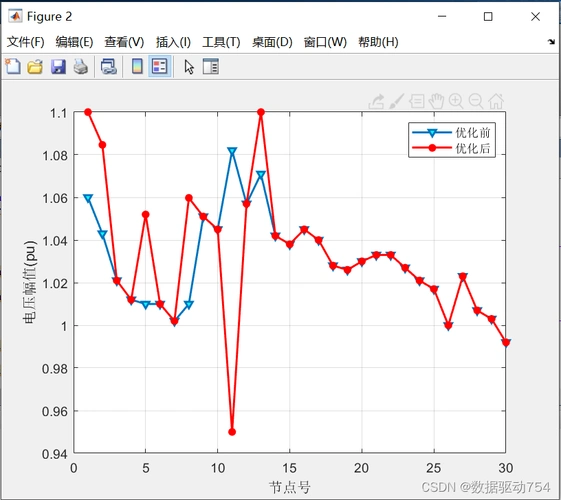
Task: Save the figure using the floppy icon
Action: coord(58,67)
